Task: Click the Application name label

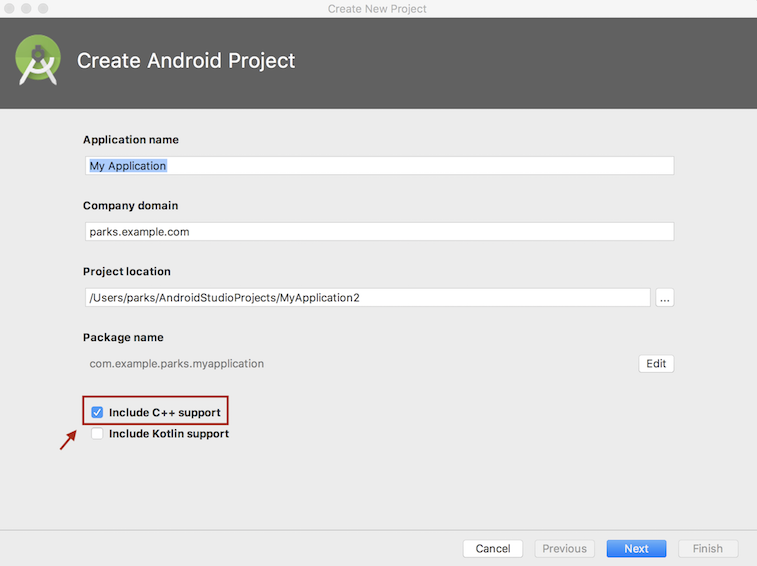Action: point(131,140)
